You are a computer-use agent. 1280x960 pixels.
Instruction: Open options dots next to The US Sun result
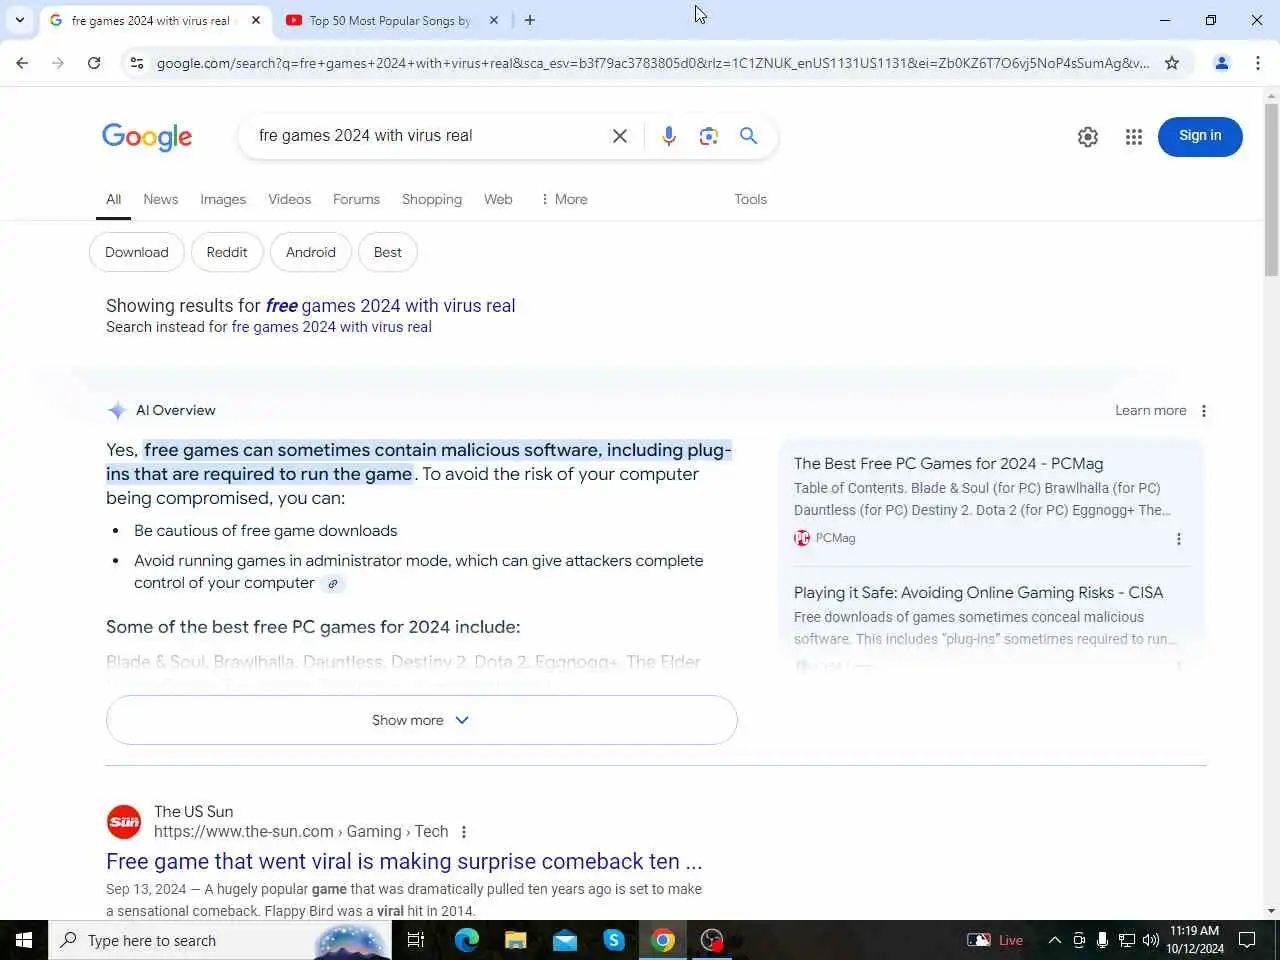coord(464,832)
